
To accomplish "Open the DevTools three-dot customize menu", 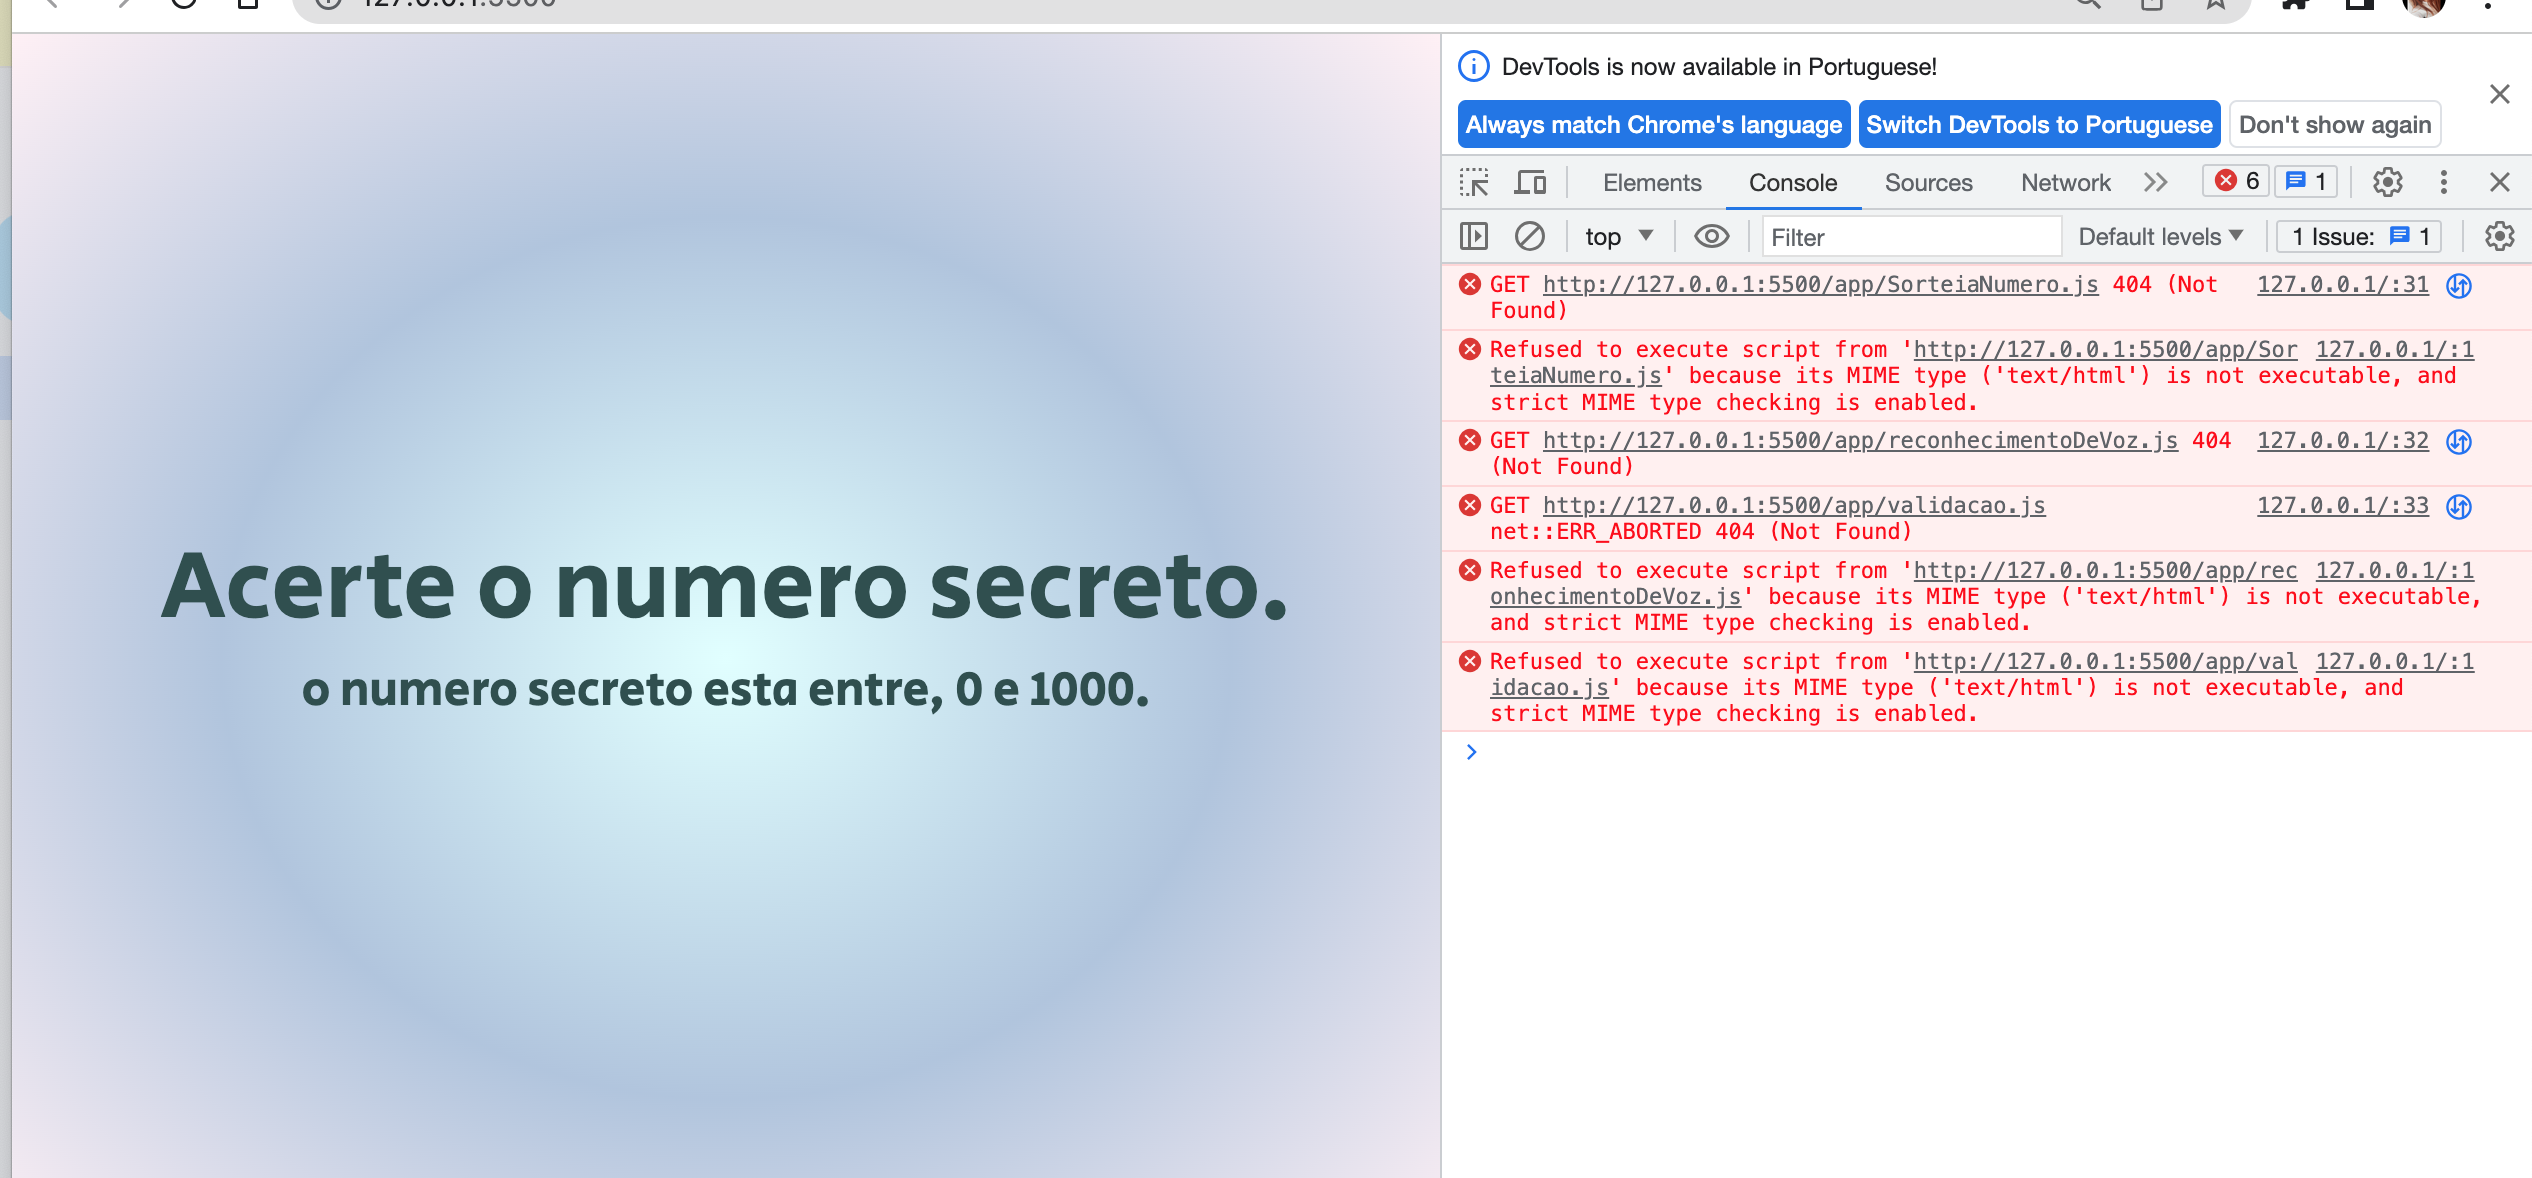I will 2444,182.
